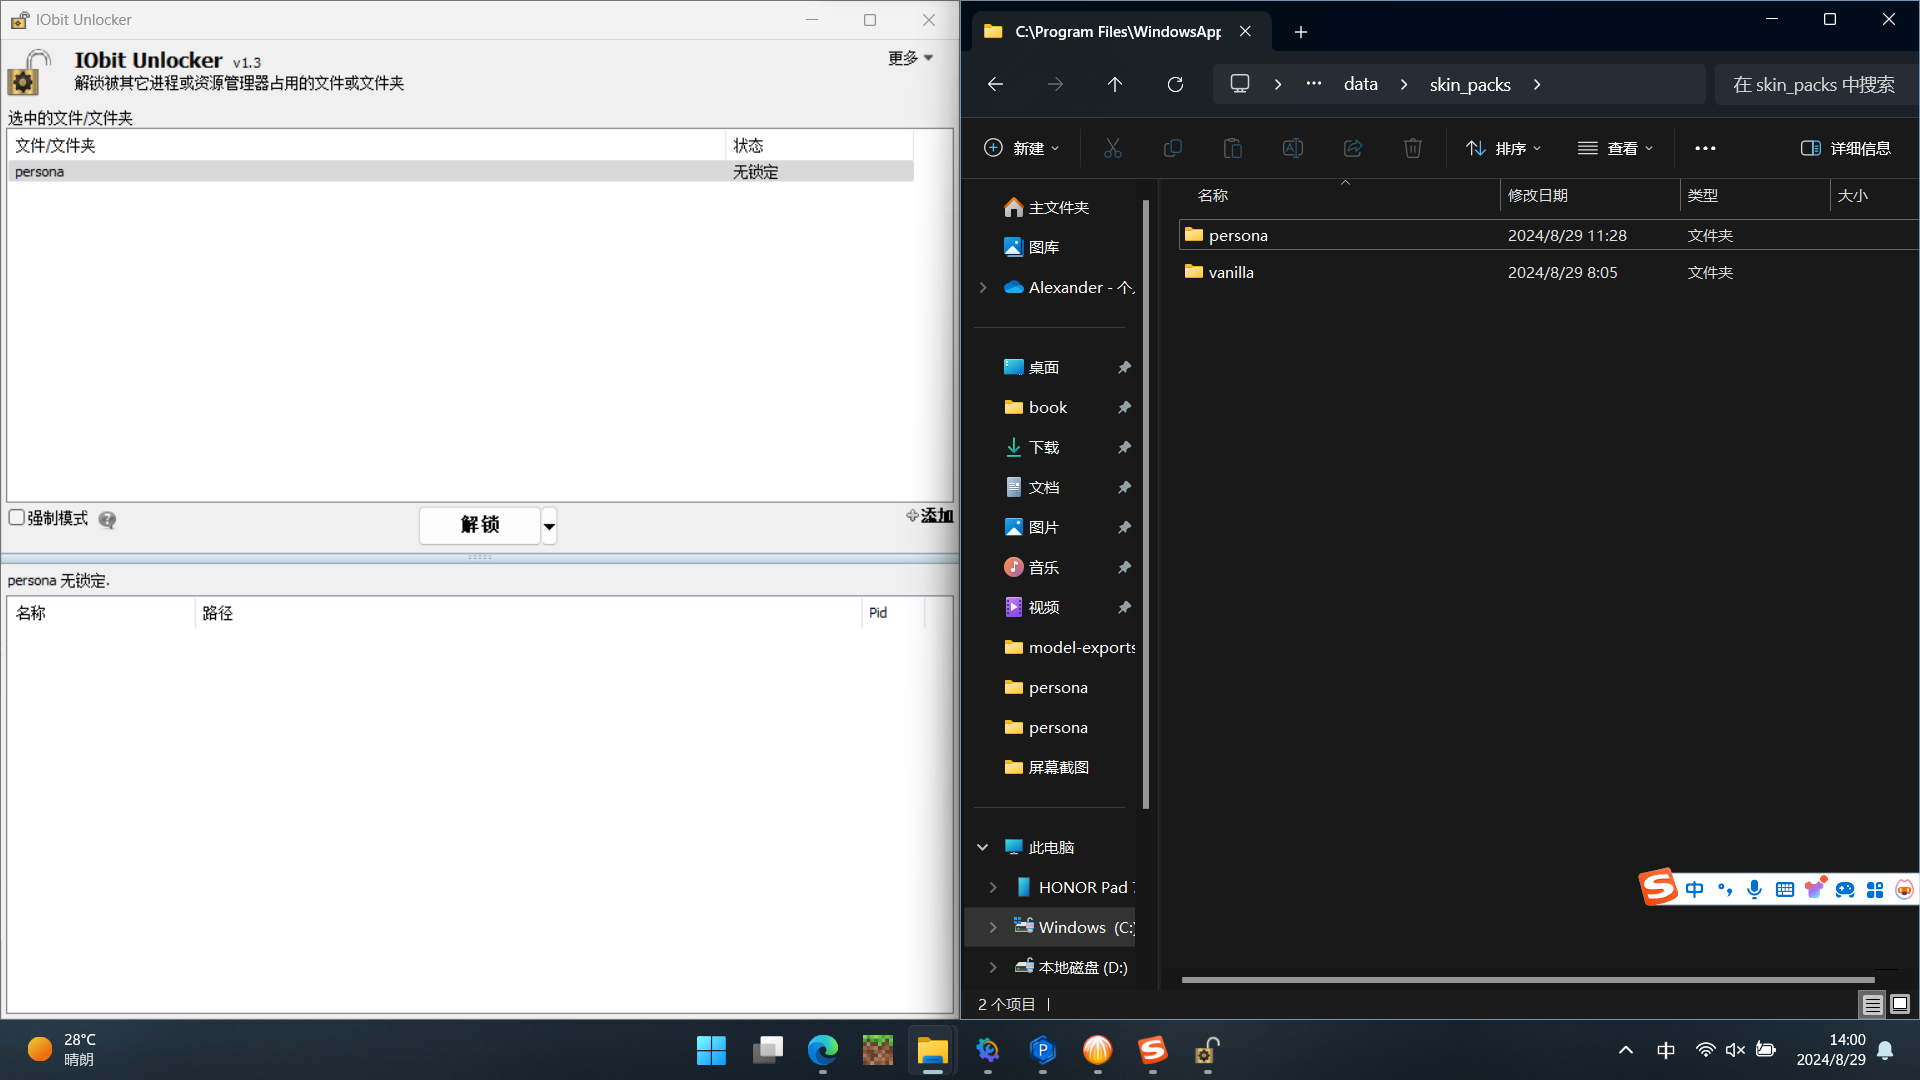Open the 更多 dropdown in IObit Unlocker

point(910,58)
